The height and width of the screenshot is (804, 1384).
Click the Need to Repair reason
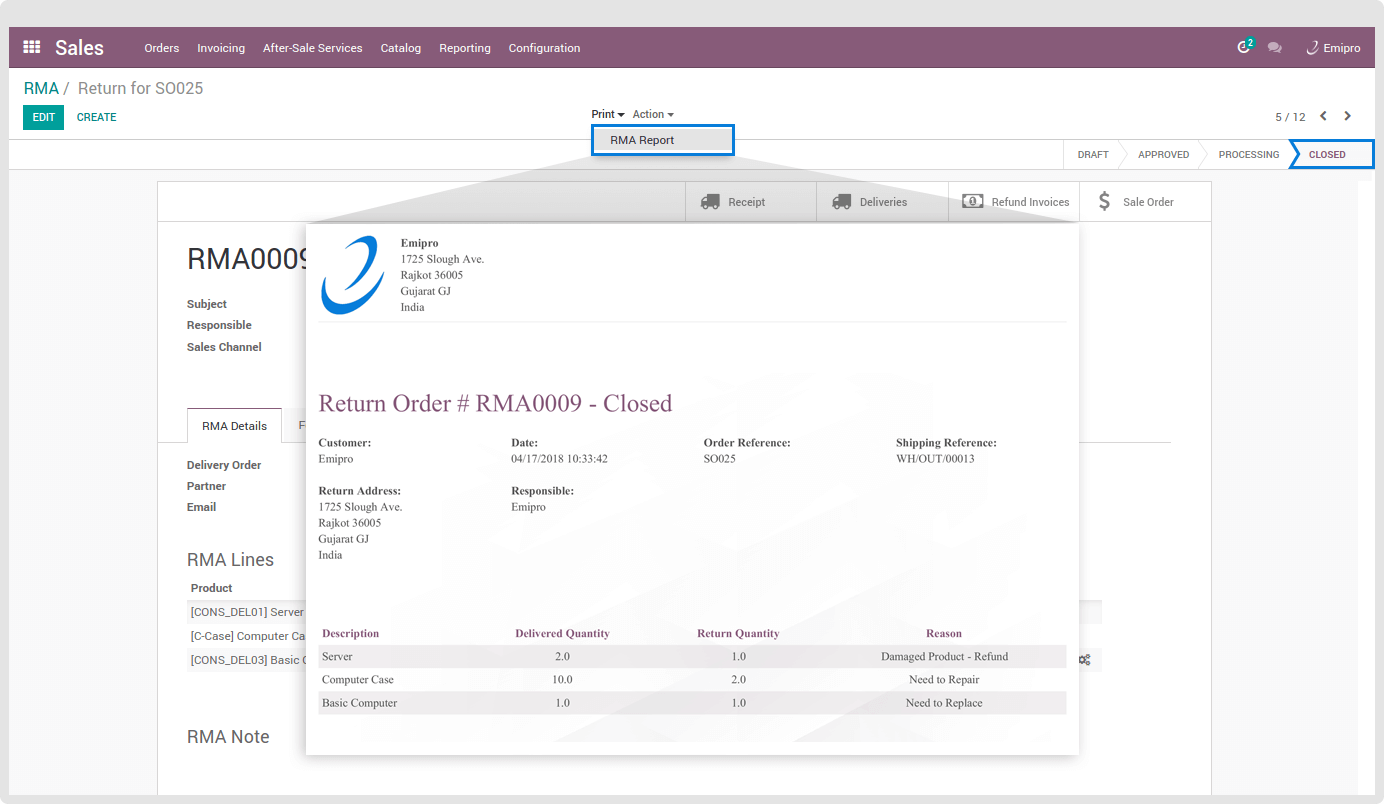[944, 680]
